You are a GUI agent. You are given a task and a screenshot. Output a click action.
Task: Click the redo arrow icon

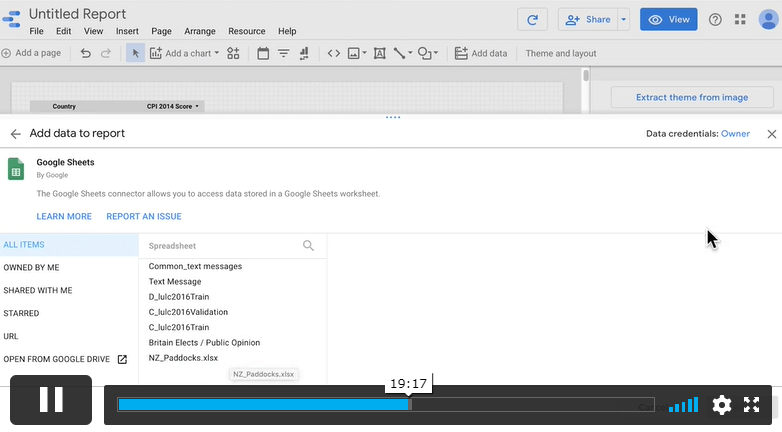tap(106, 53)
